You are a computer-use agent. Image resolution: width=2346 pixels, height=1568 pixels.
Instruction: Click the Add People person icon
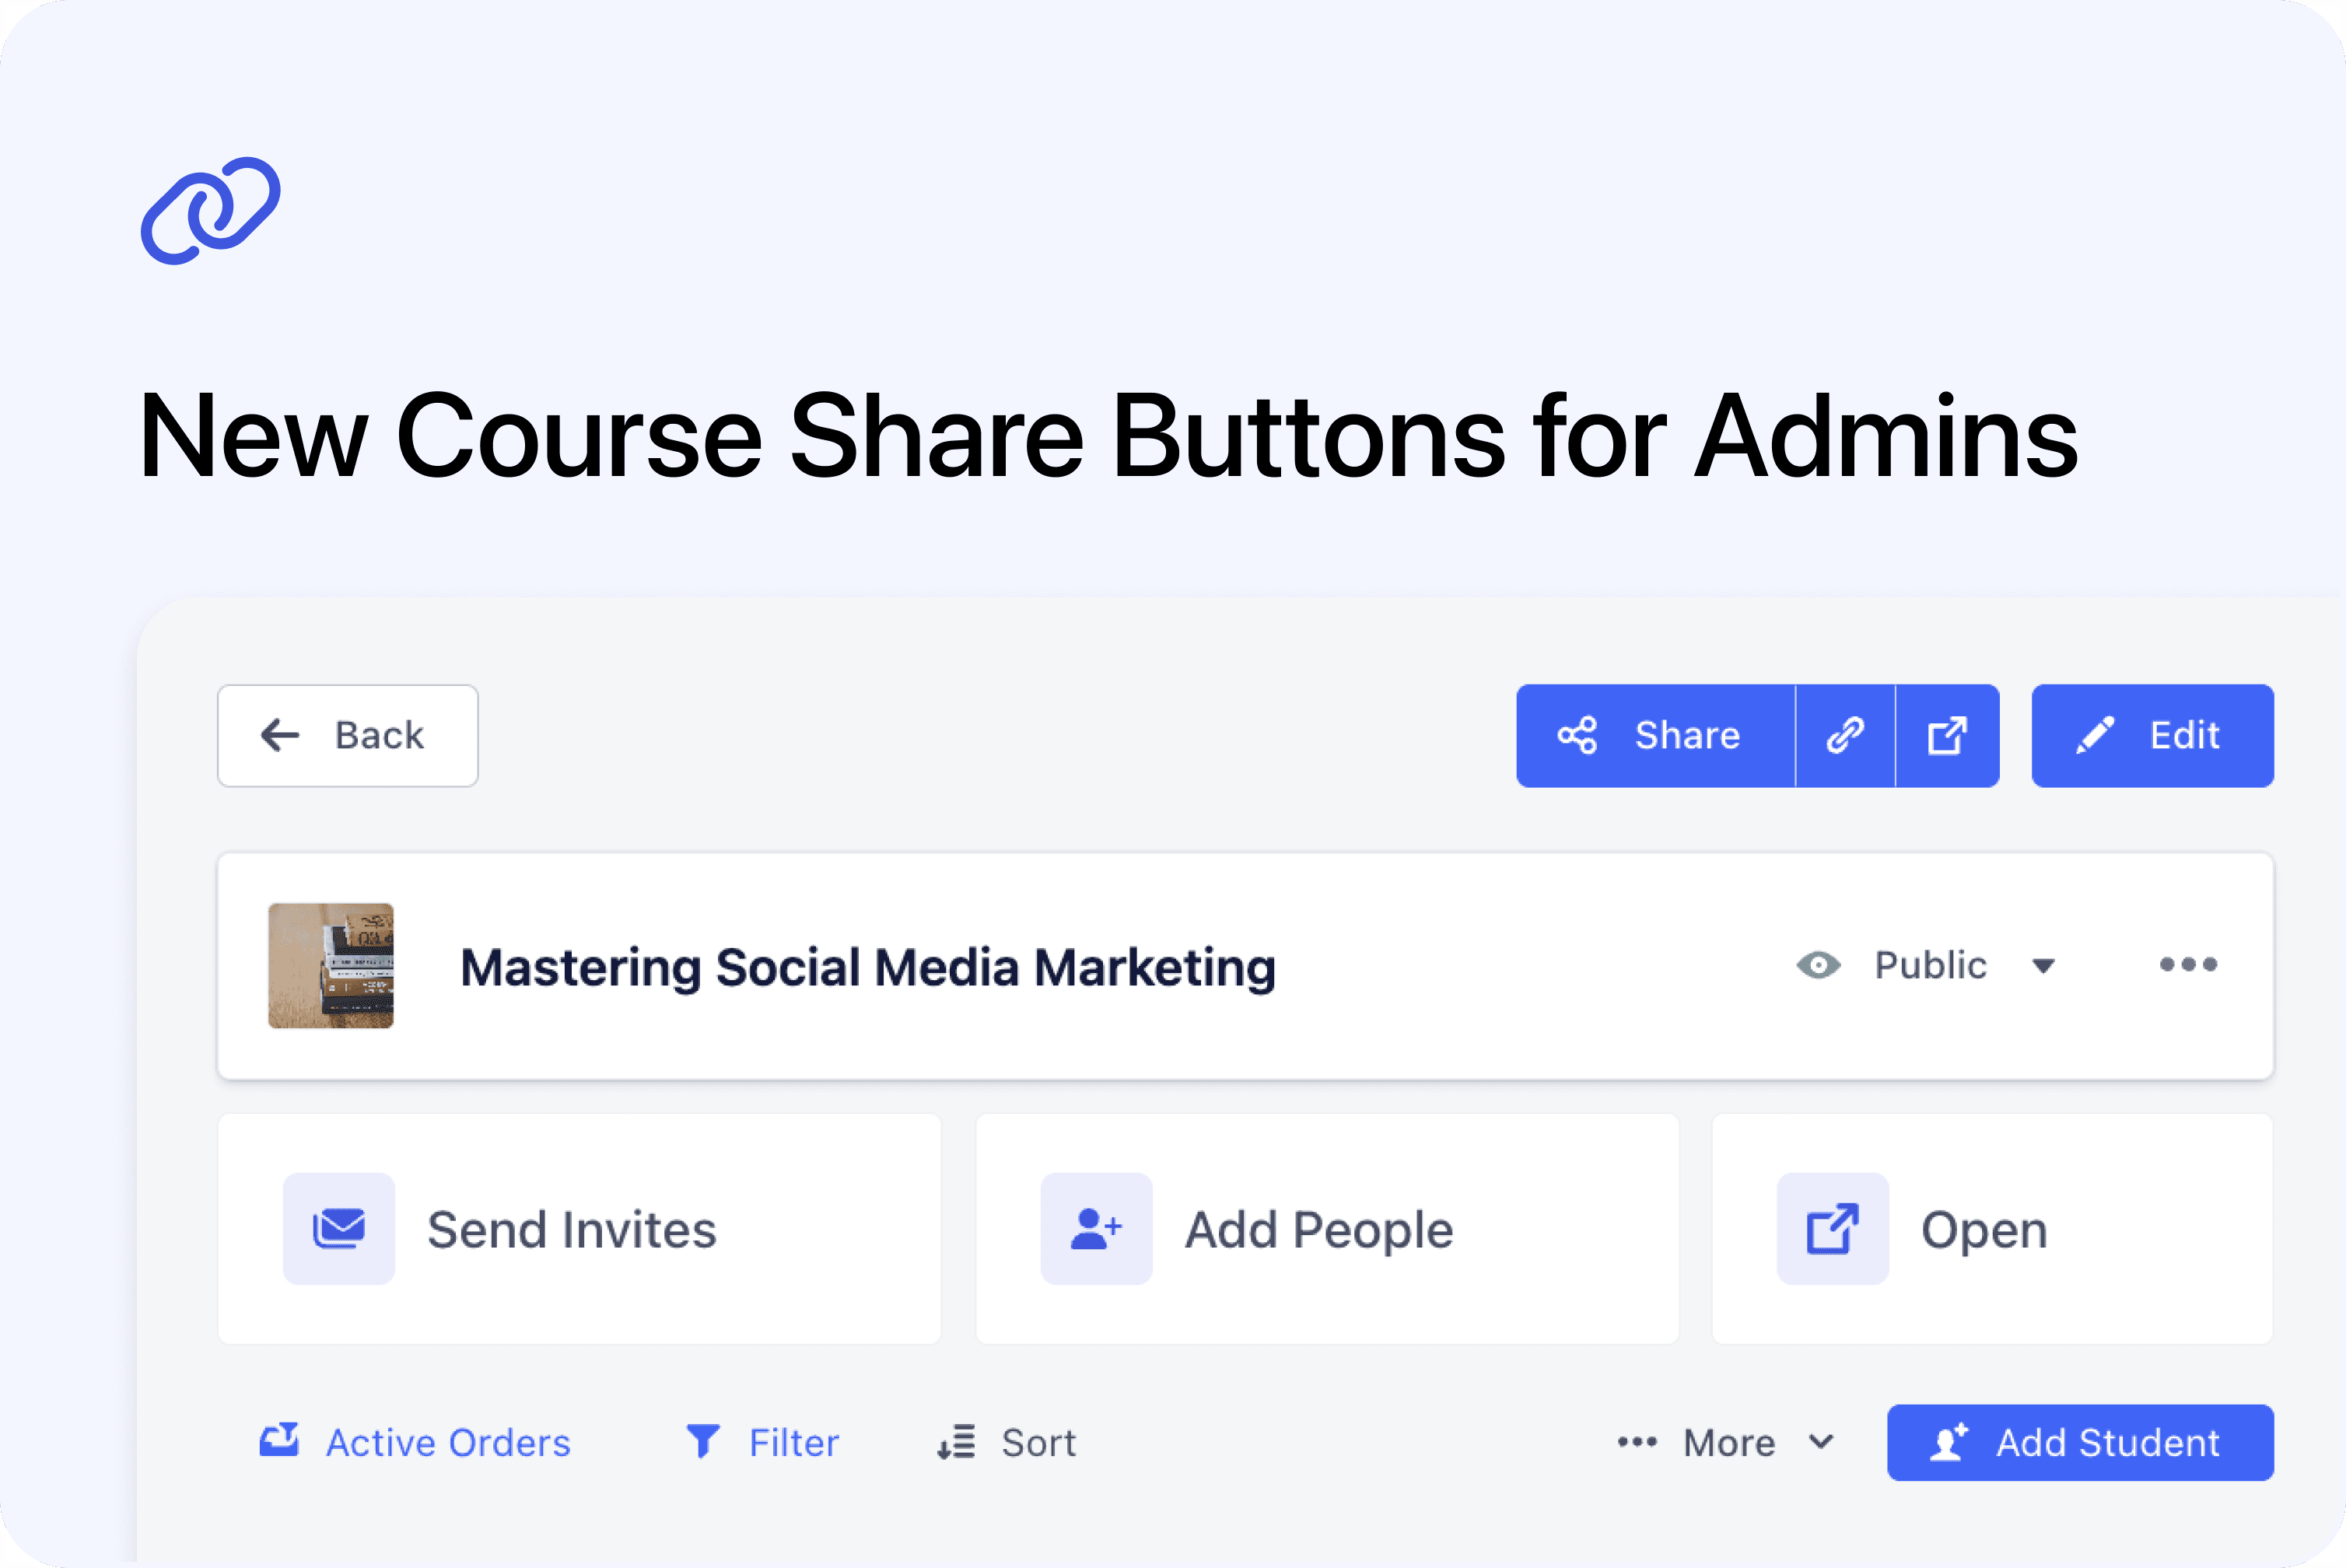tap(1096, 1229)
